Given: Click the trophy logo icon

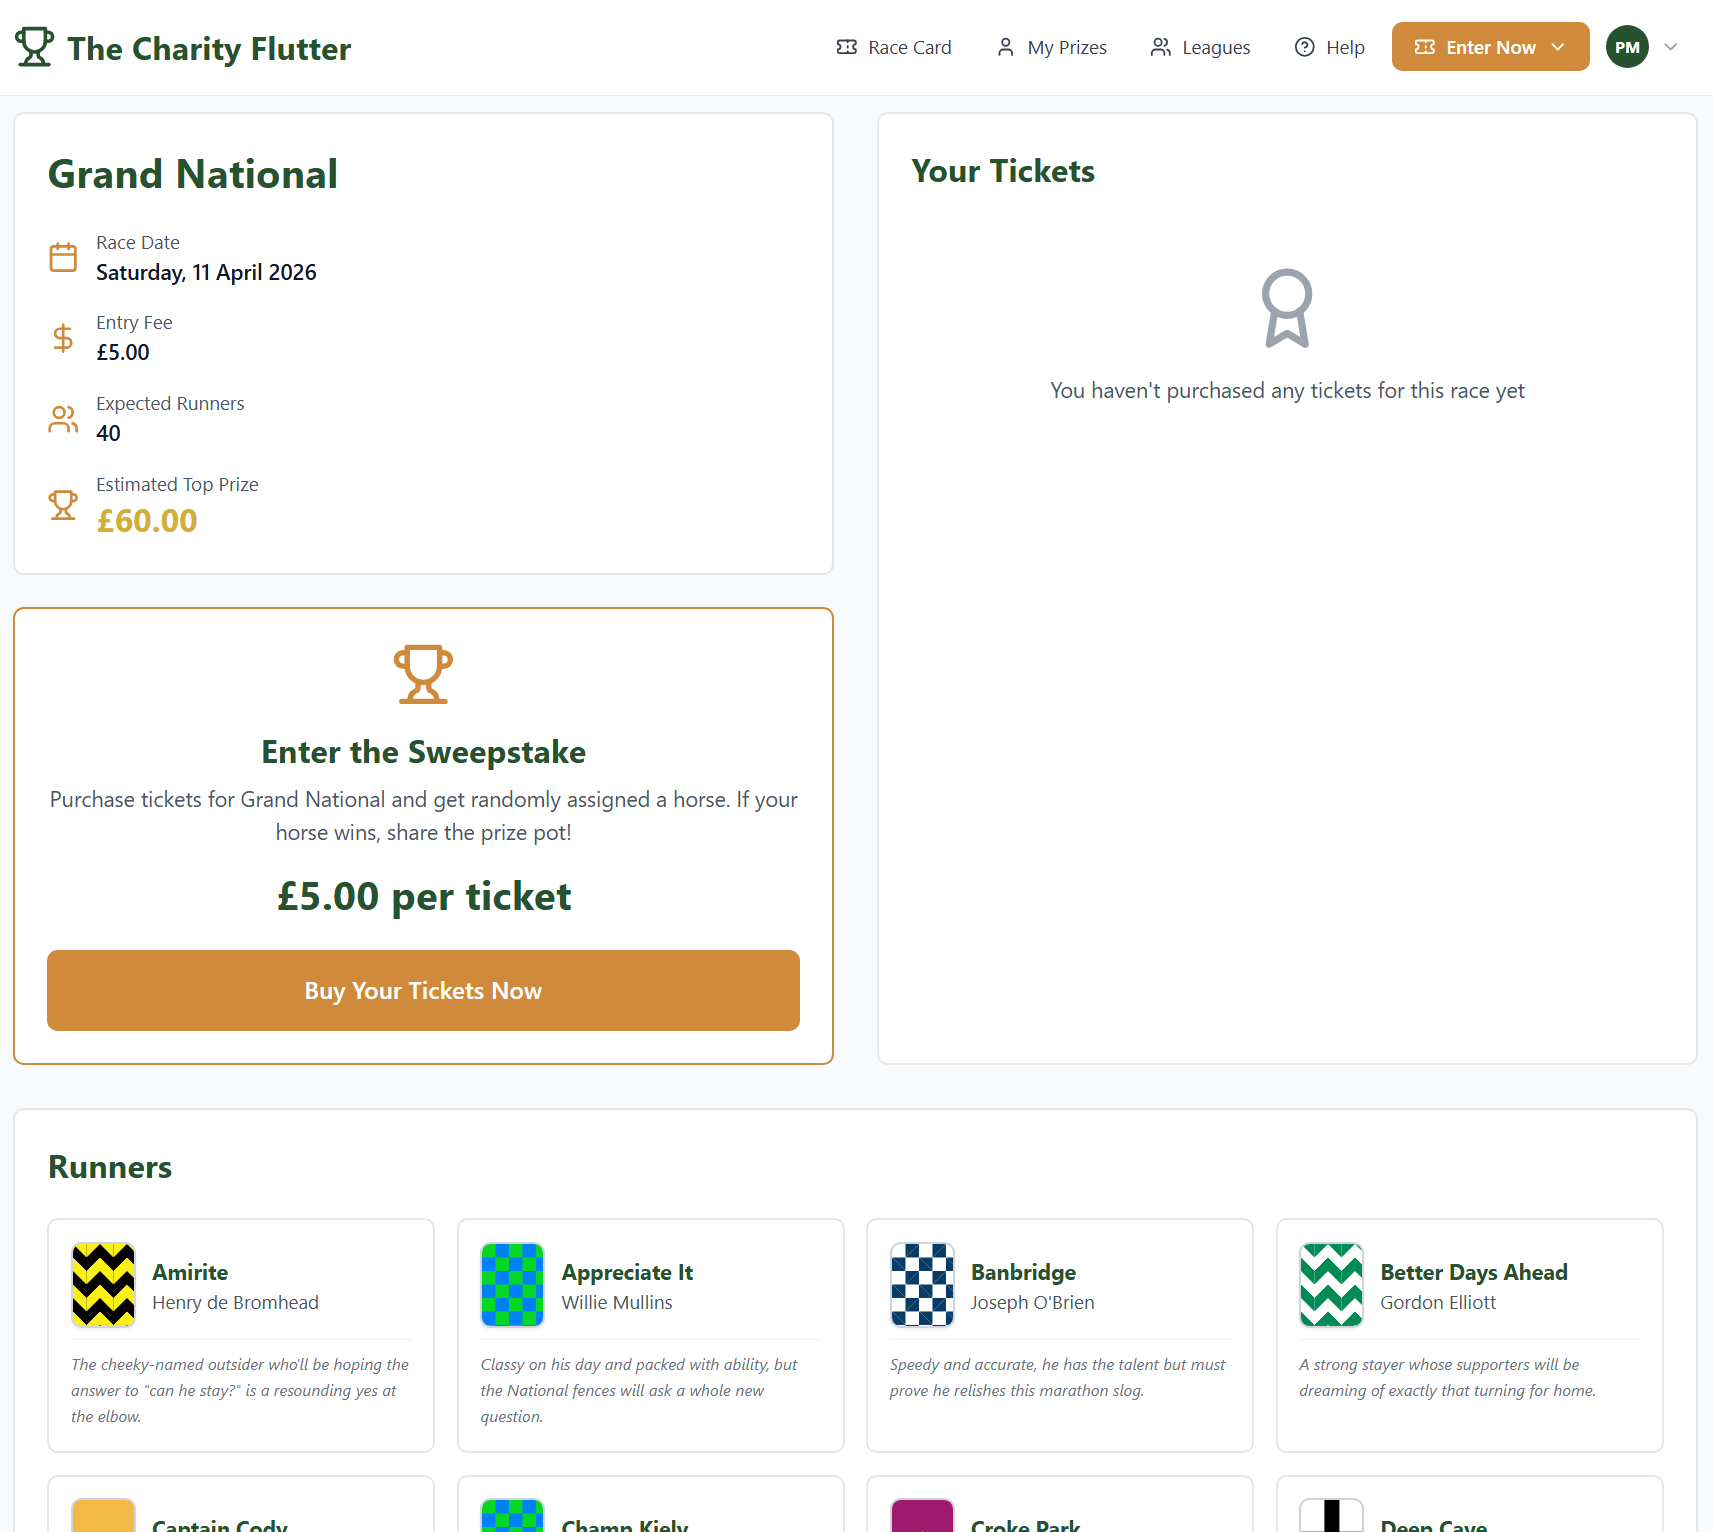Looking at the screenshot, I should (x=34, y=46).
